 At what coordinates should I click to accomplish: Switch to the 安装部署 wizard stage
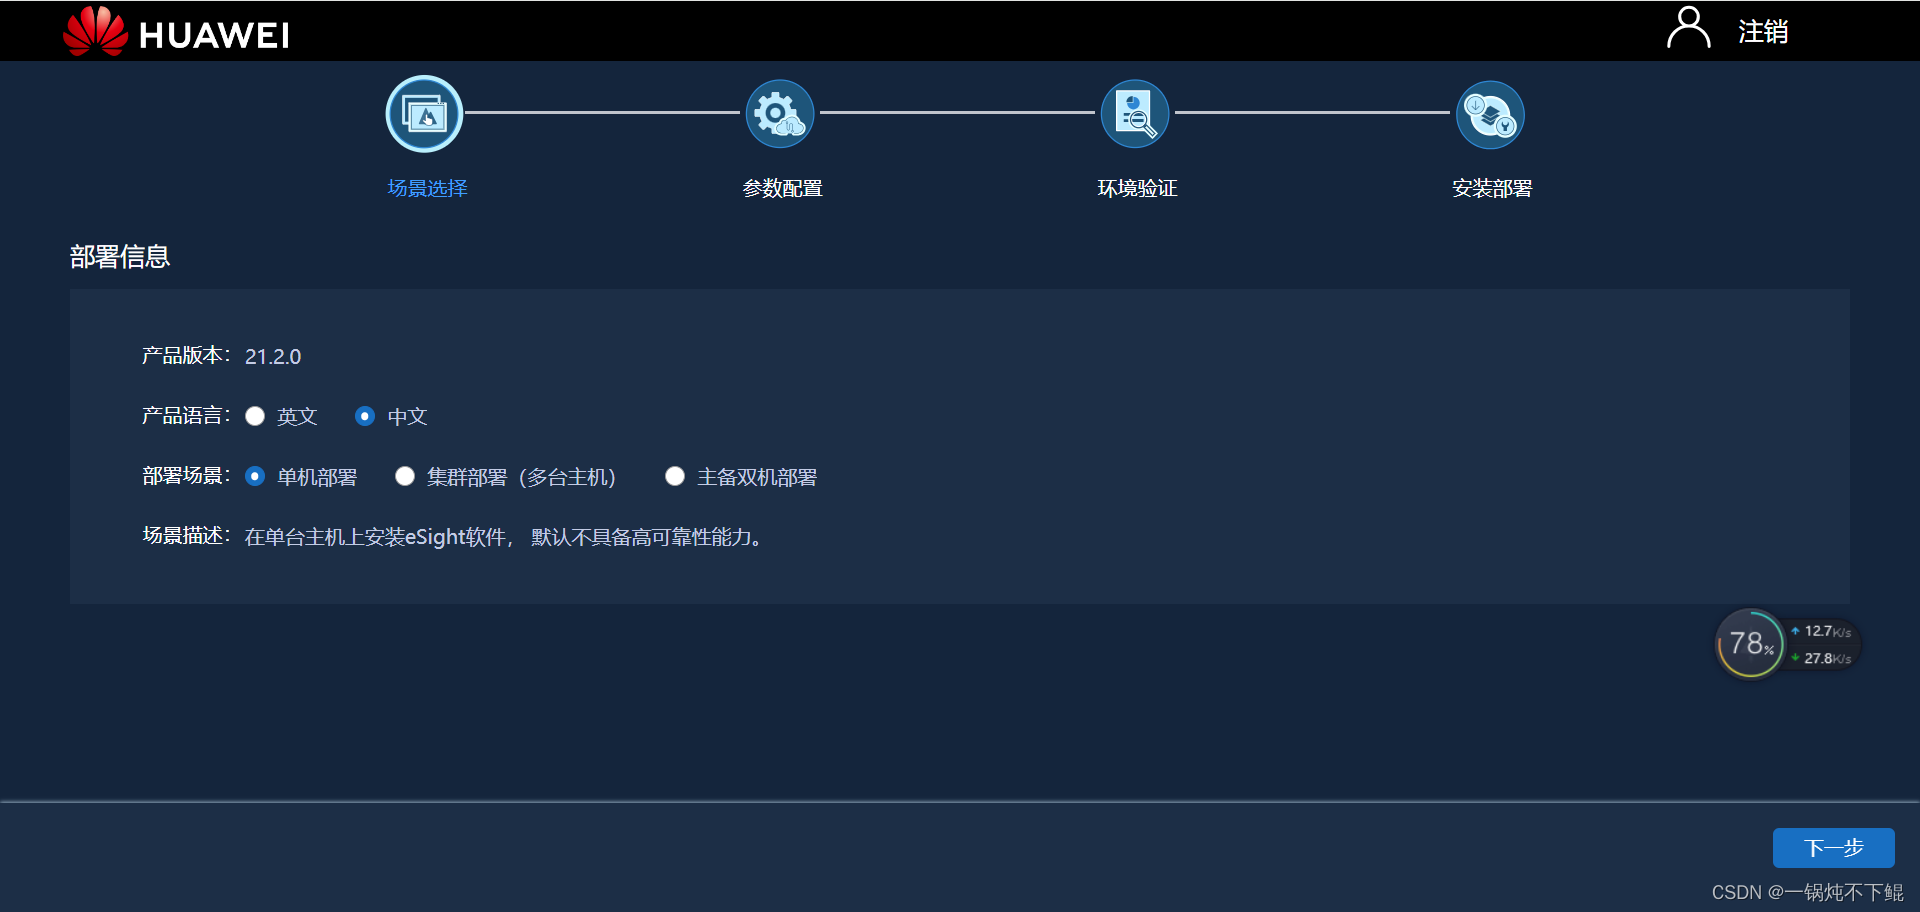pos(1491,188)
